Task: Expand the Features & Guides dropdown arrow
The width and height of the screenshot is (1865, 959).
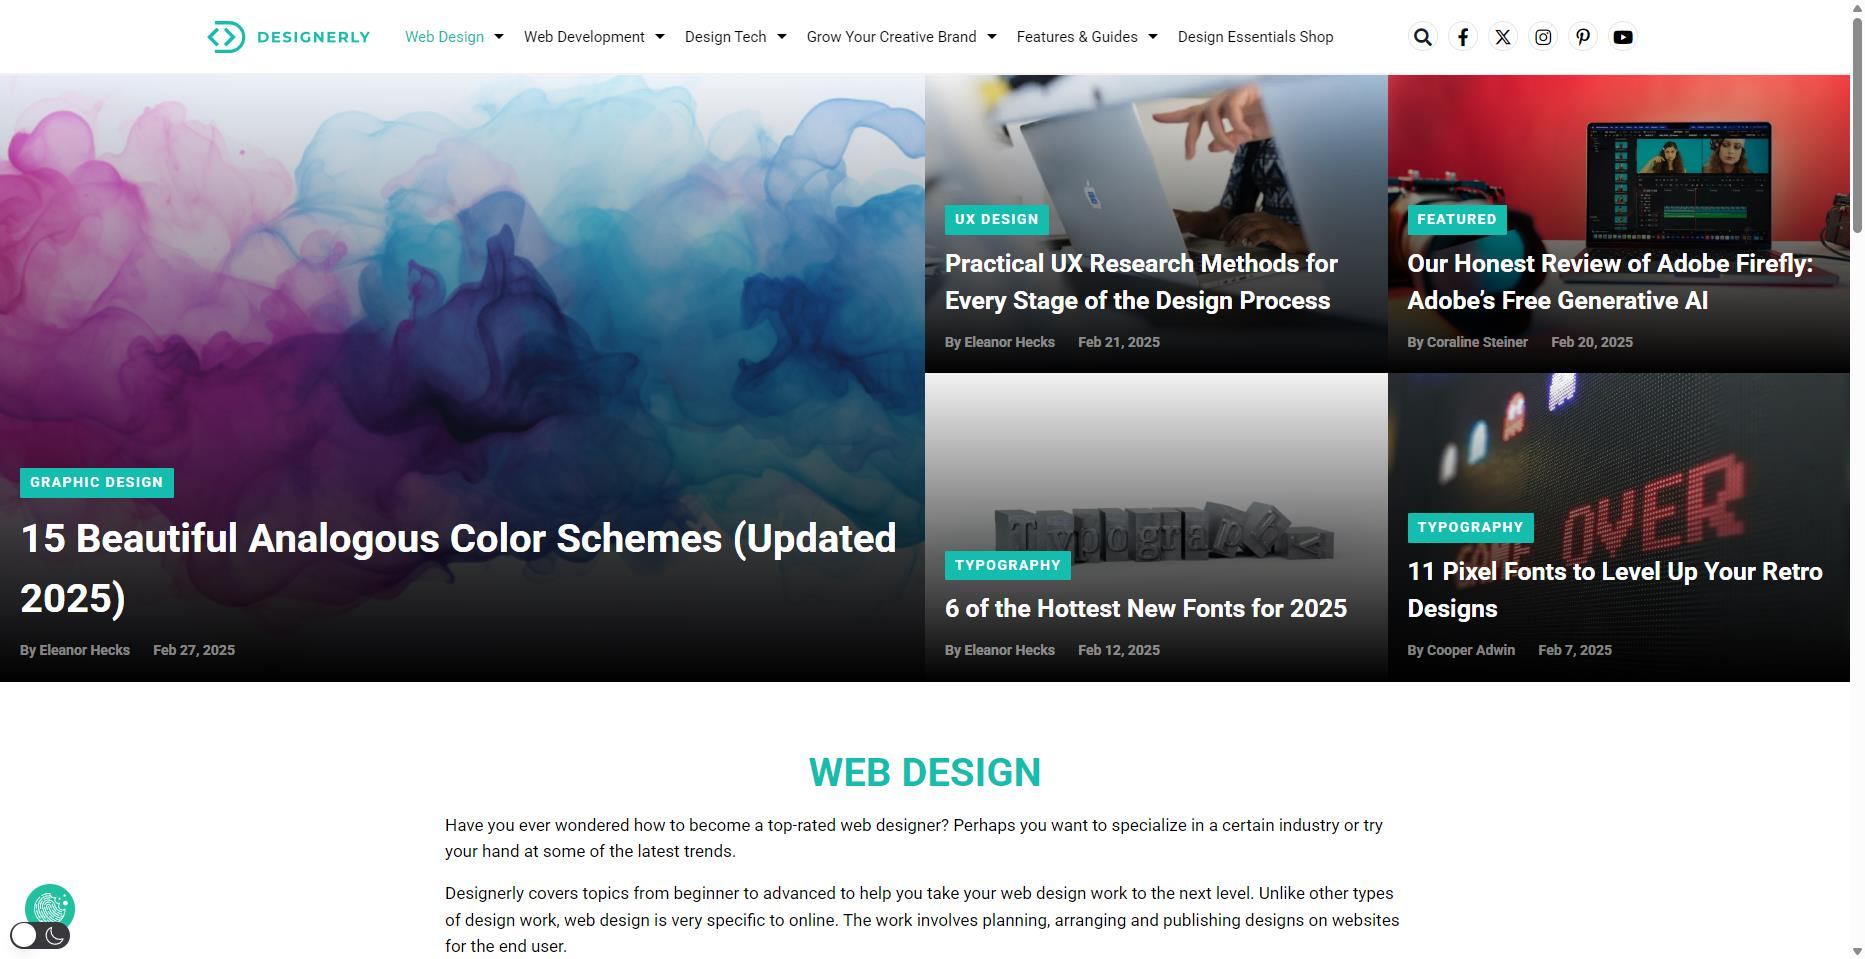Action: (x=1153, y=37)
